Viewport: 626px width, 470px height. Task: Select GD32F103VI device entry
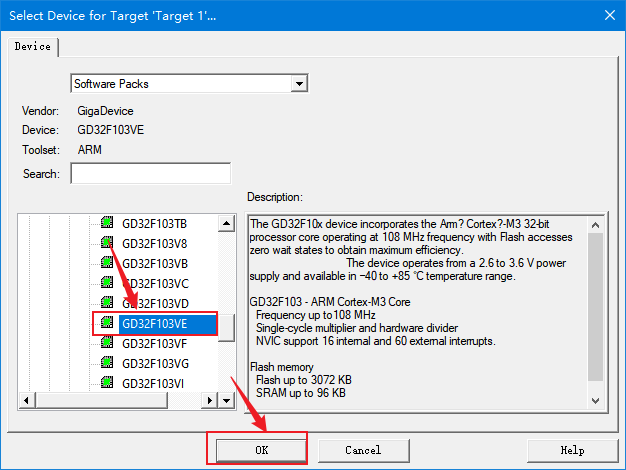(153, 383)
